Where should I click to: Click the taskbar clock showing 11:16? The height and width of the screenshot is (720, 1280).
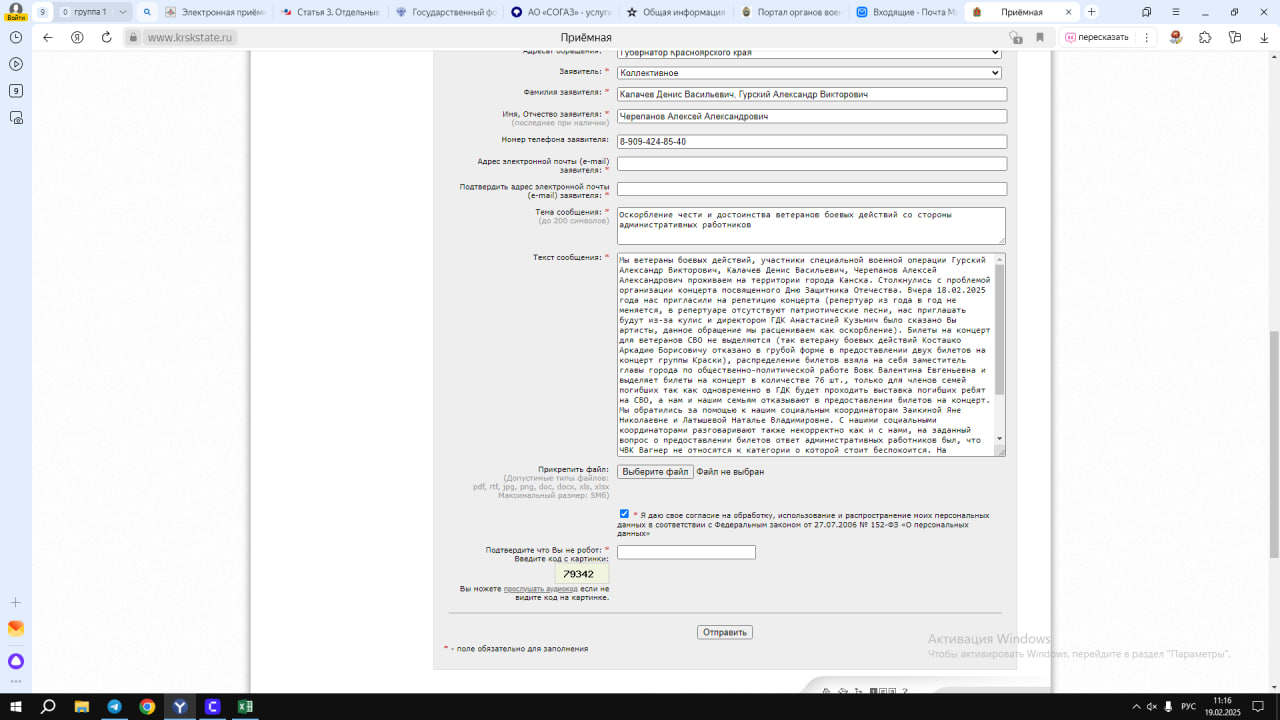pyautogui.click(x=1222, y=706)
